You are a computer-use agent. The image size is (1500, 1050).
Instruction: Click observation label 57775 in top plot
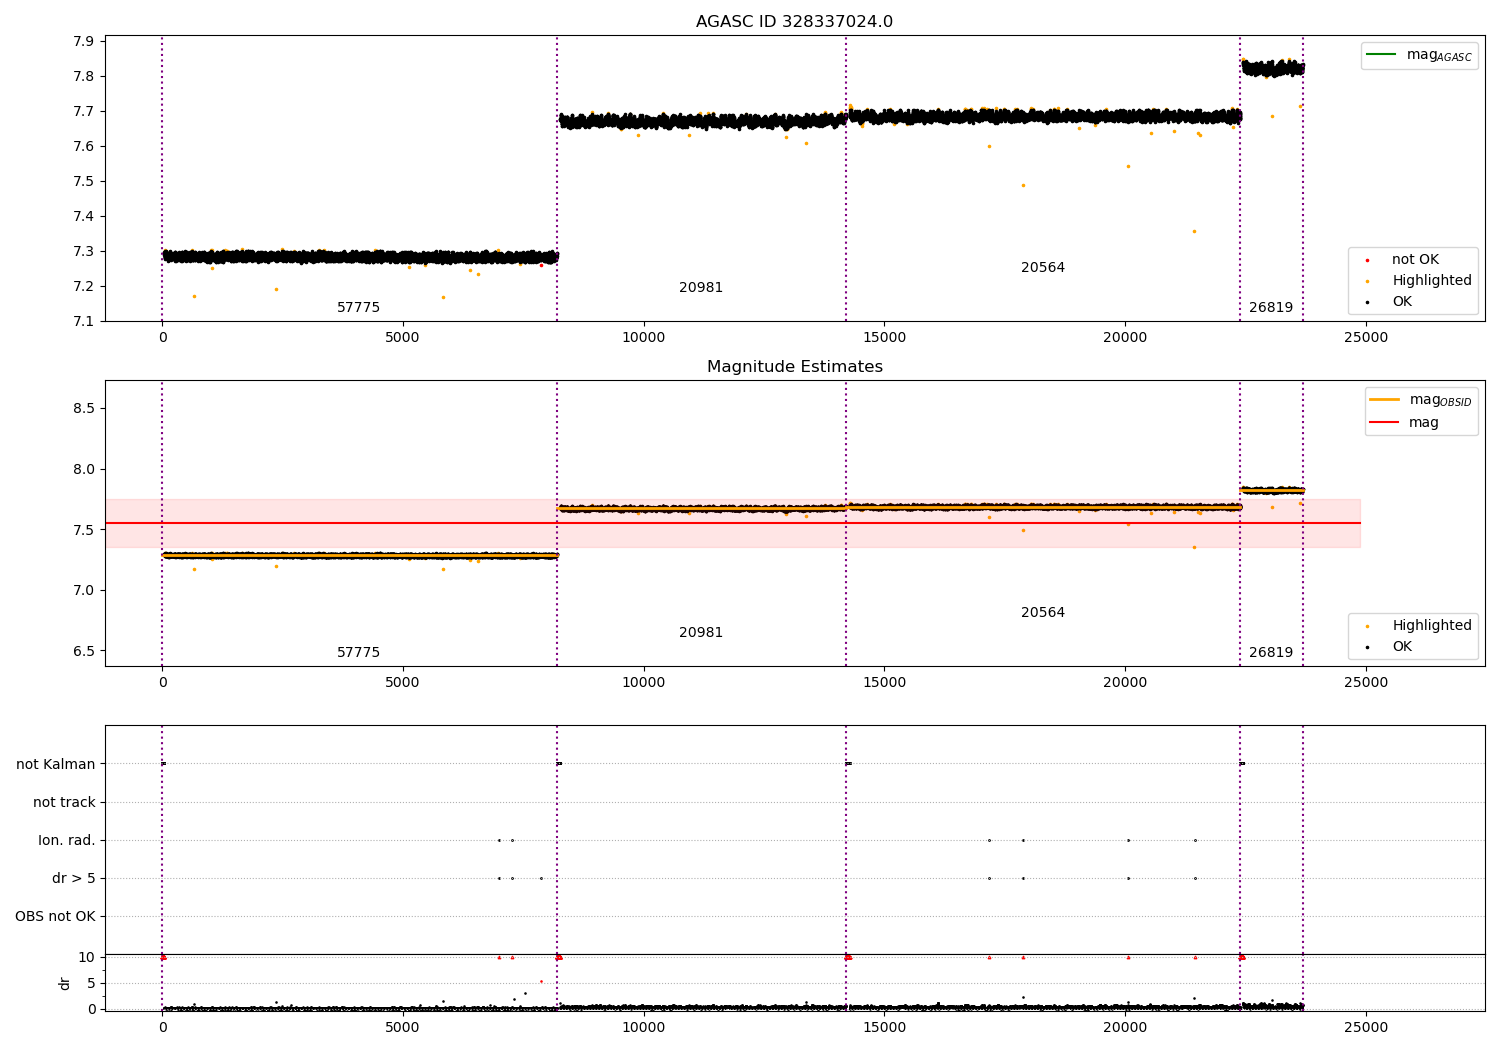click(x=358, y=308)
